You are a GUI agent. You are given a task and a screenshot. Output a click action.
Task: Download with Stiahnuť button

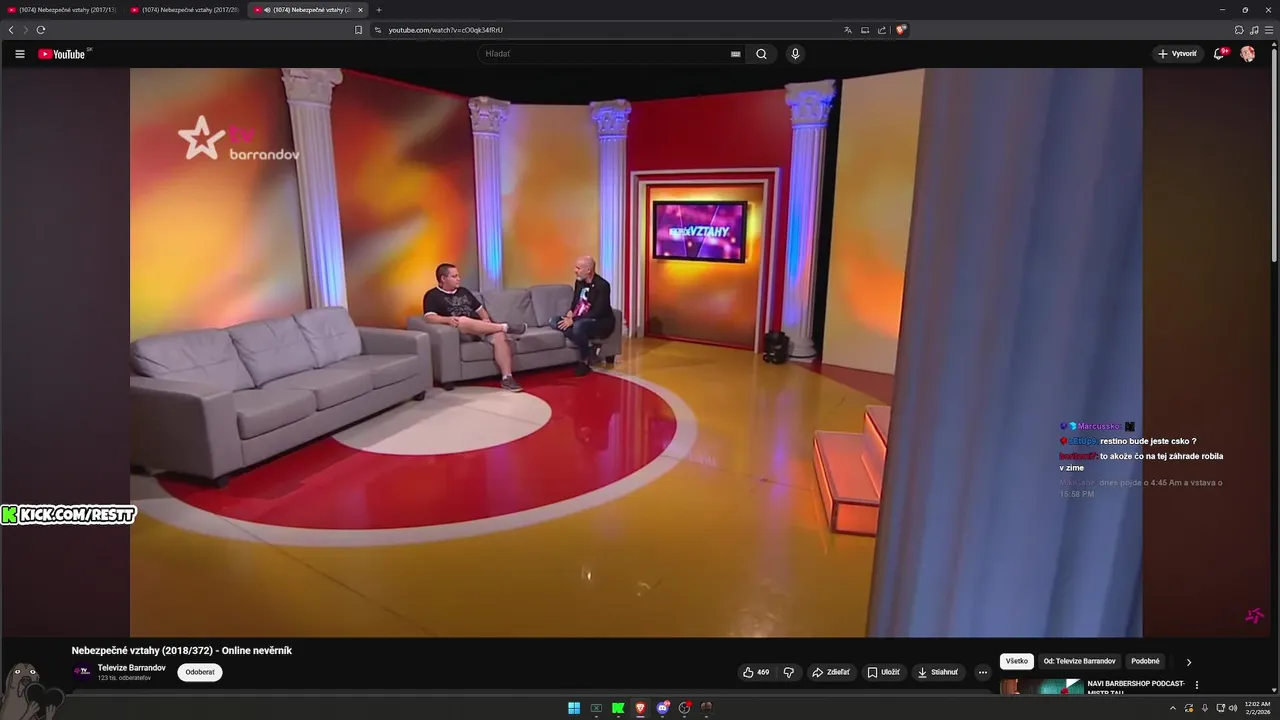(x=938, y=672)
